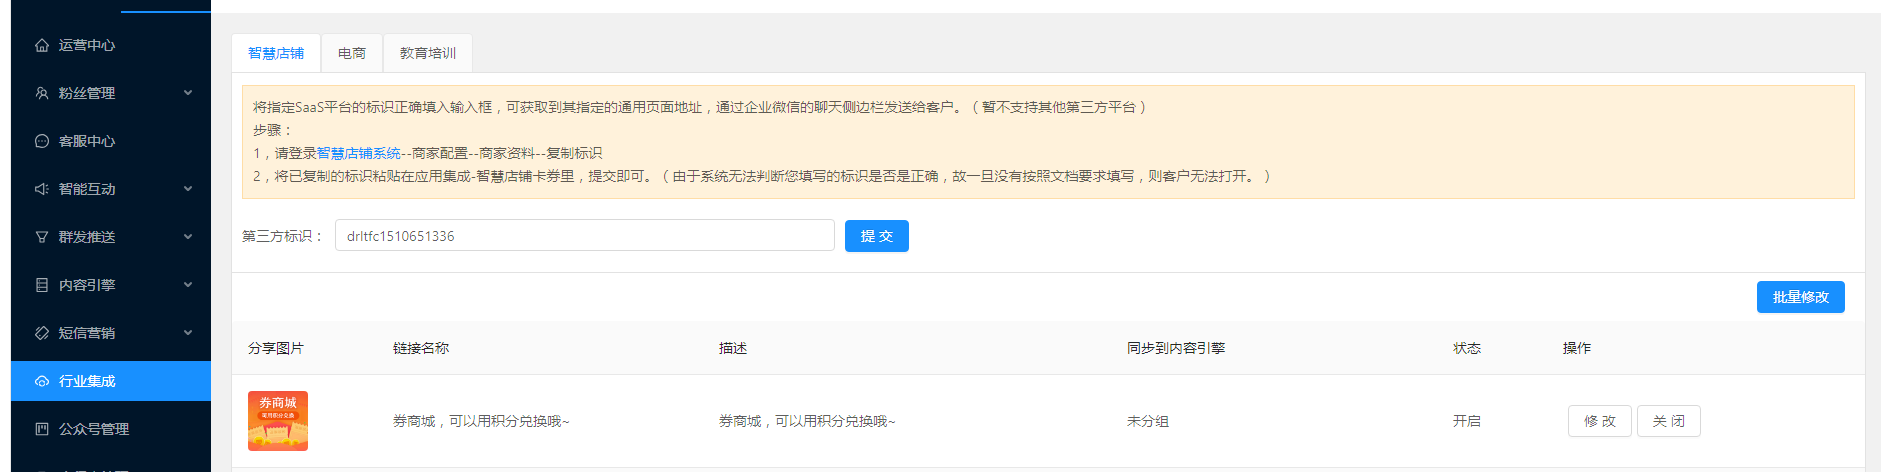1881x472 pixels.
Task: Click 关闭 for 券商城 row
Action: [x=1669, y=421]
